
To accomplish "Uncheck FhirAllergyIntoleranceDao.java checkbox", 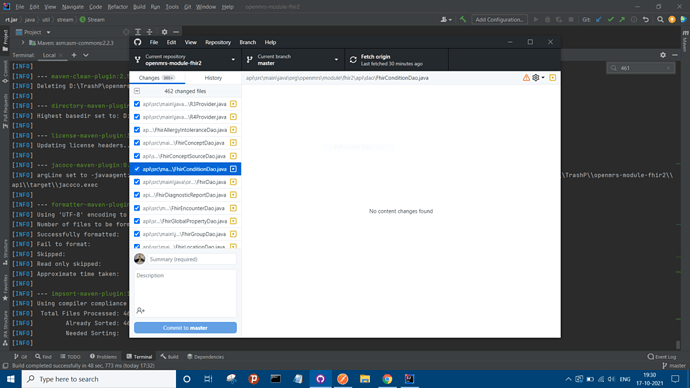I will 137,130.
